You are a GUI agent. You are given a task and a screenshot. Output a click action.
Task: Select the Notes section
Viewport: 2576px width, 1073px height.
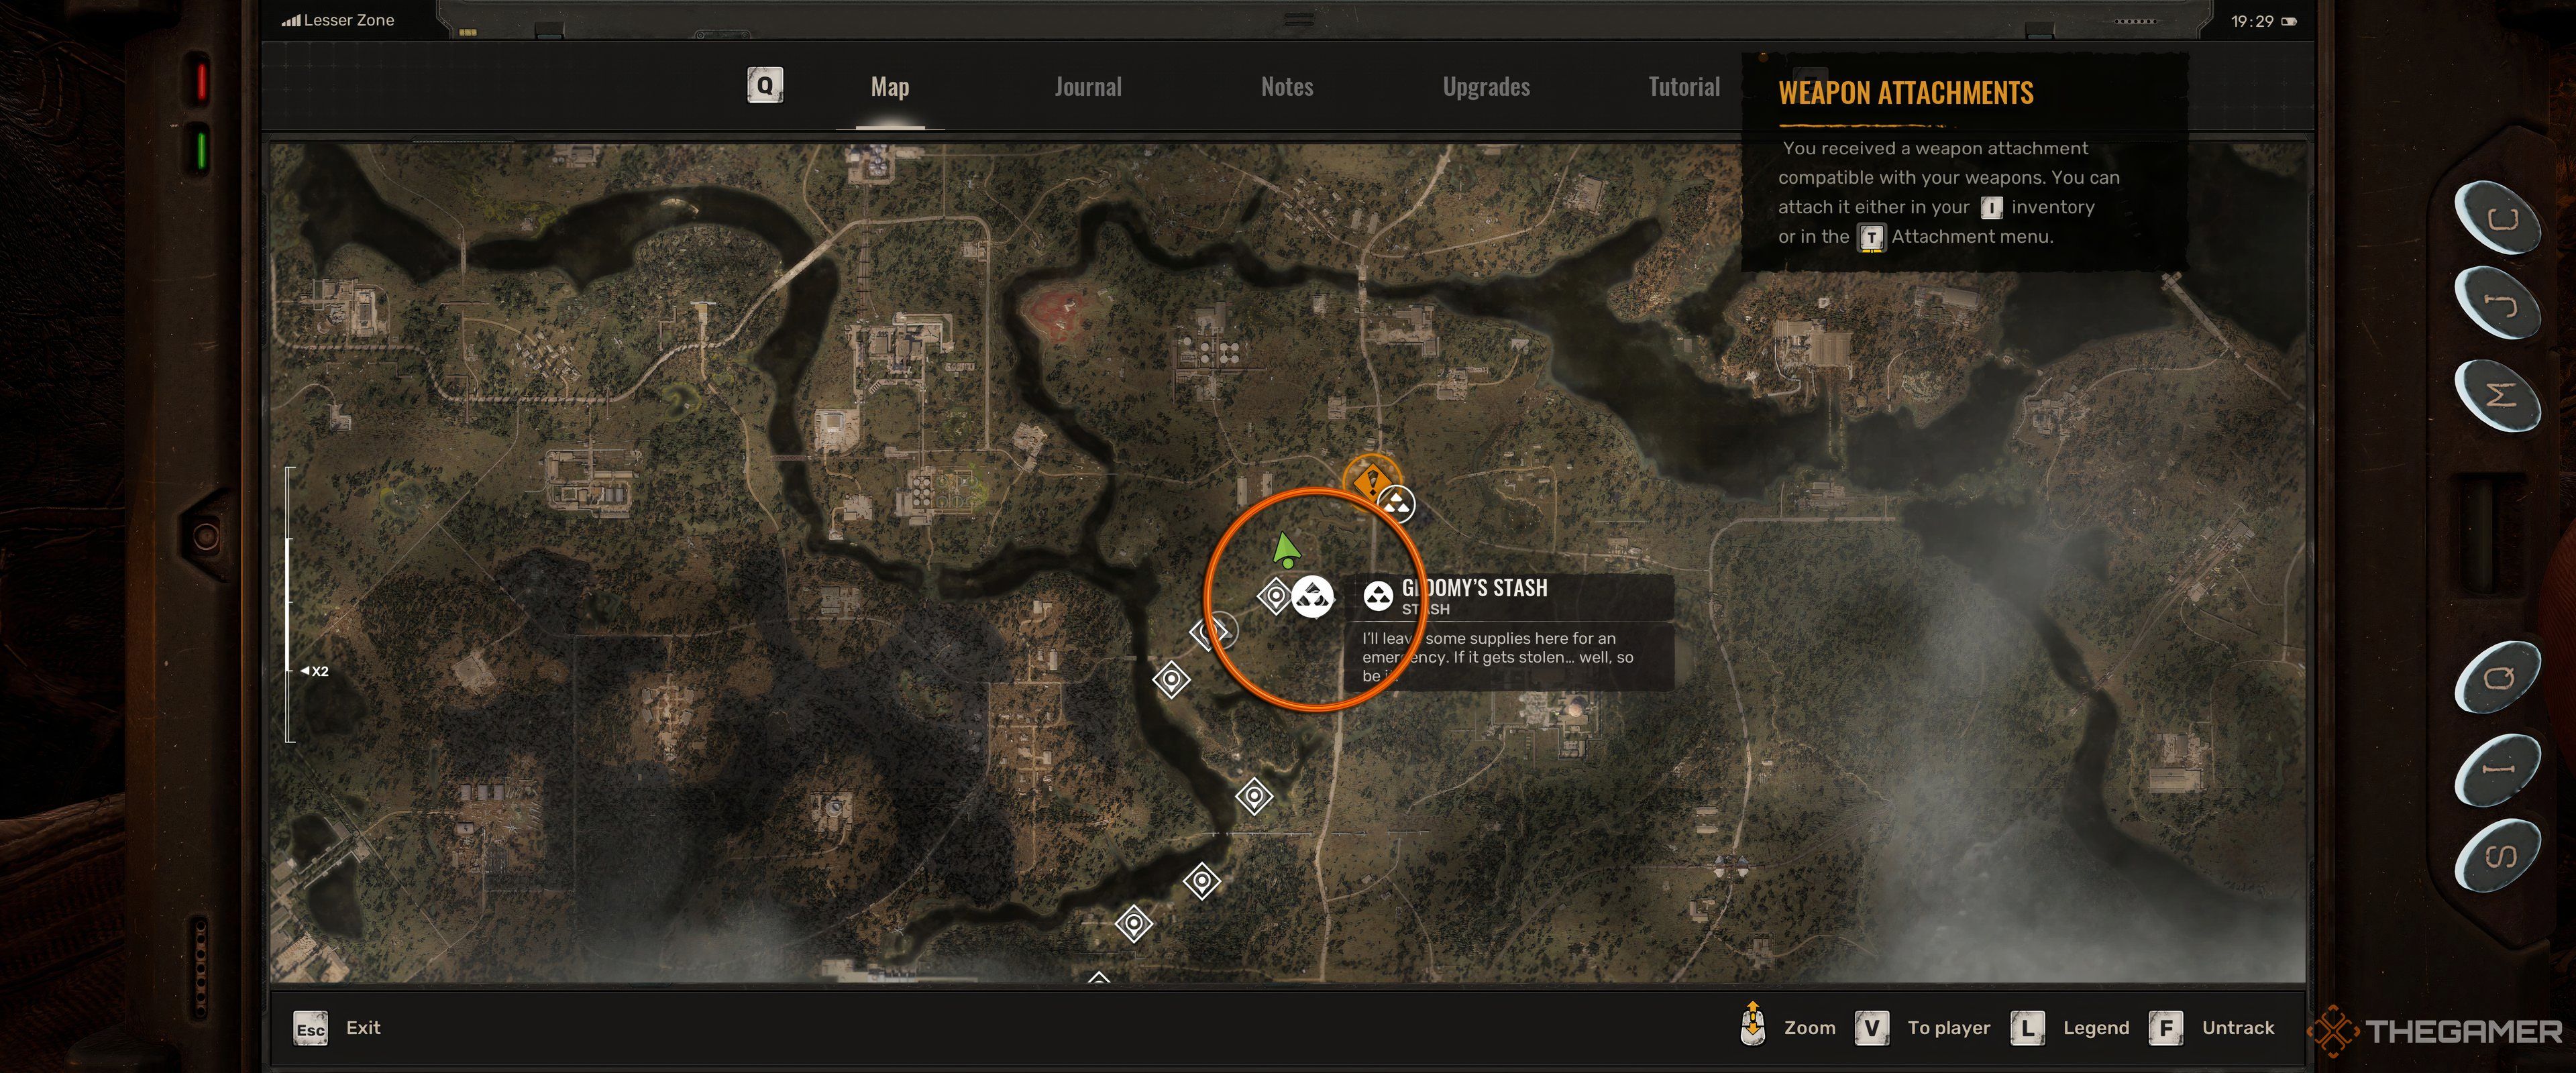(1288, 85)
